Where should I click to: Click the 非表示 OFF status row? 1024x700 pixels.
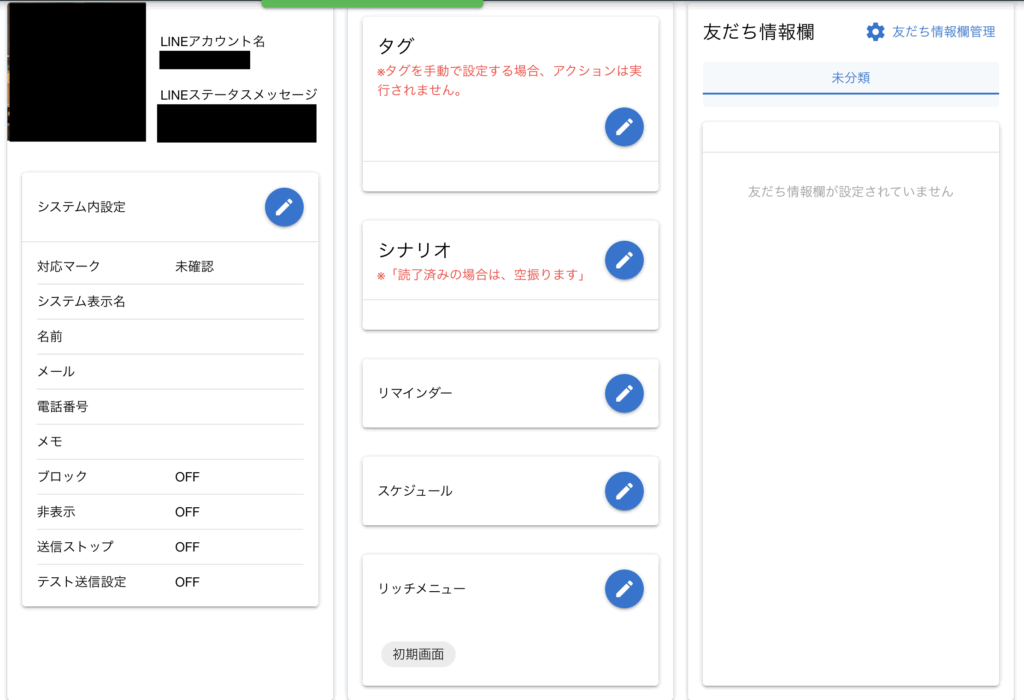point(170,512)
